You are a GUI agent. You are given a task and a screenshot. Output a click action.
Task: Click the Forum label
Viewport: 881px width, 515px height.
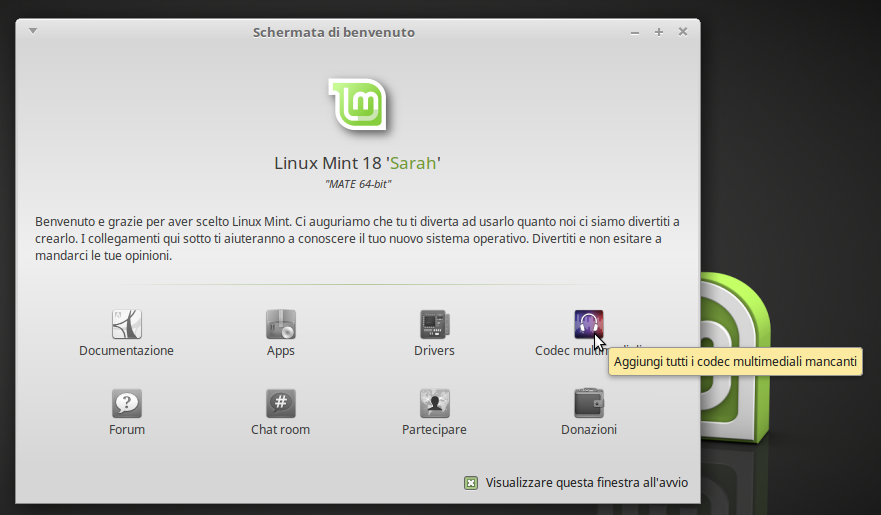126,430
